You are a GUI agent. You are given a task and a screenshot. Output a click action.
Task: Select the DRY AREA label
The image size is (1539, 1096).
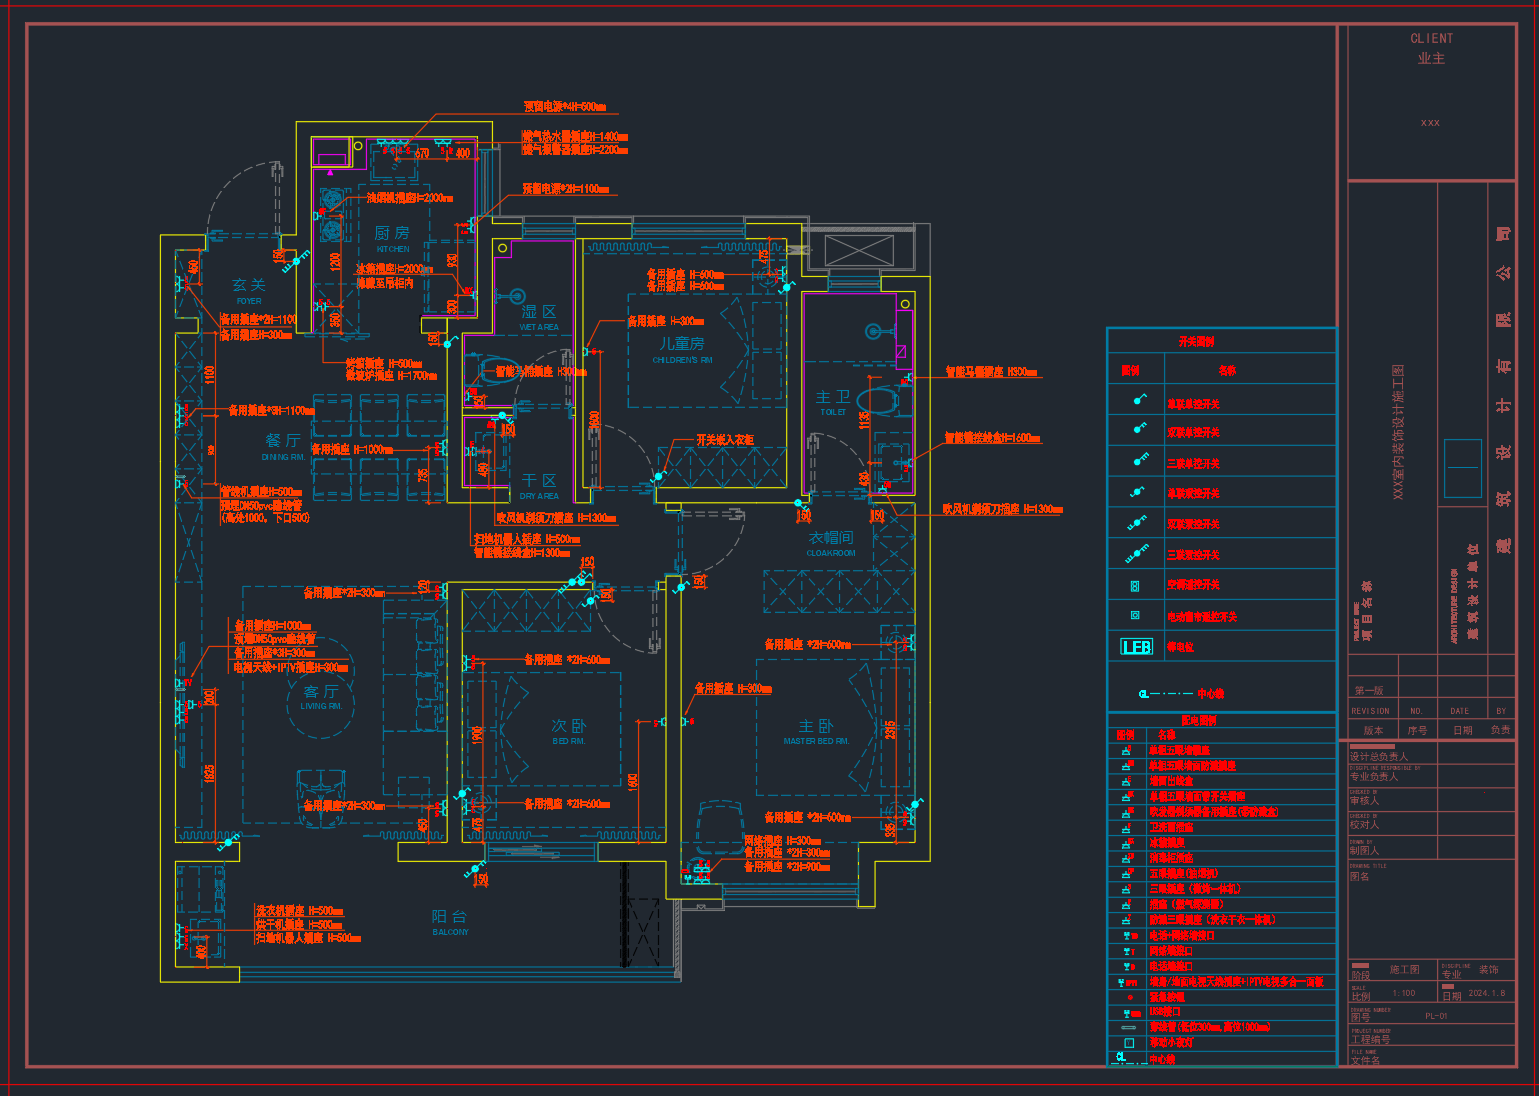pos(539,496)
